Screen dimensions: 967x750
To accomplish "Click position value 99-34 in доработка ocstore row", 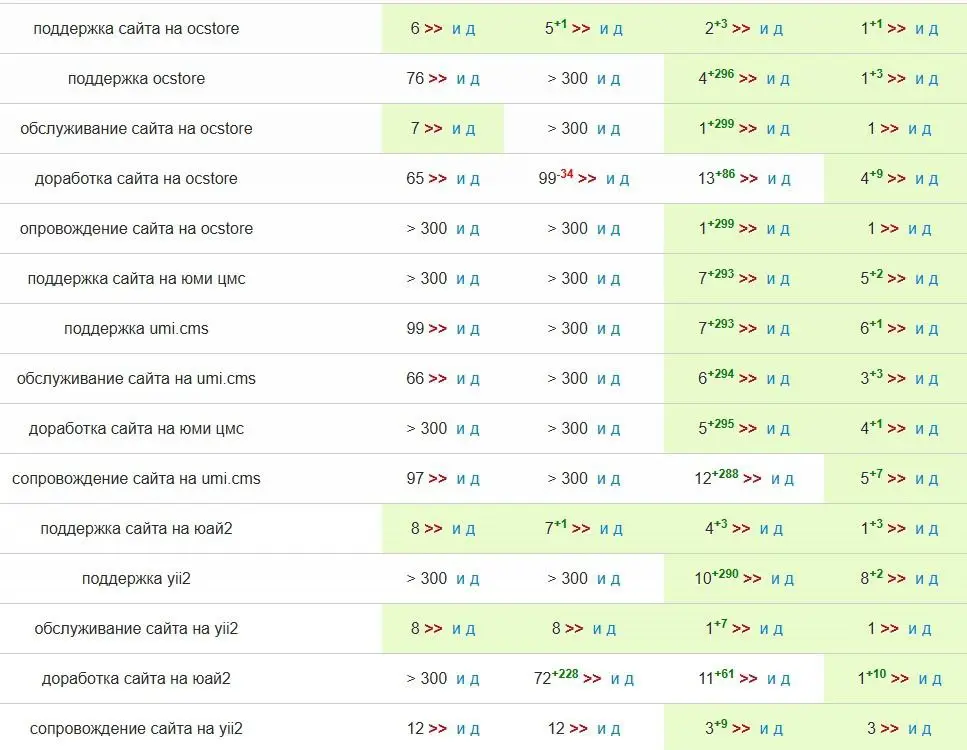I will (x=556, y=178).
